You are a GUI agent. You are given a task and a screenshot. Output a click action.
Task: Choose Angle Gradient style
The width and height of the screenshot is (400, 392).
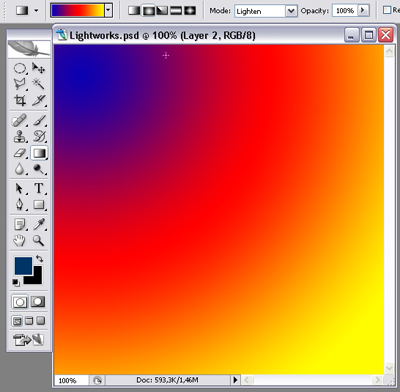coord(162,11)
